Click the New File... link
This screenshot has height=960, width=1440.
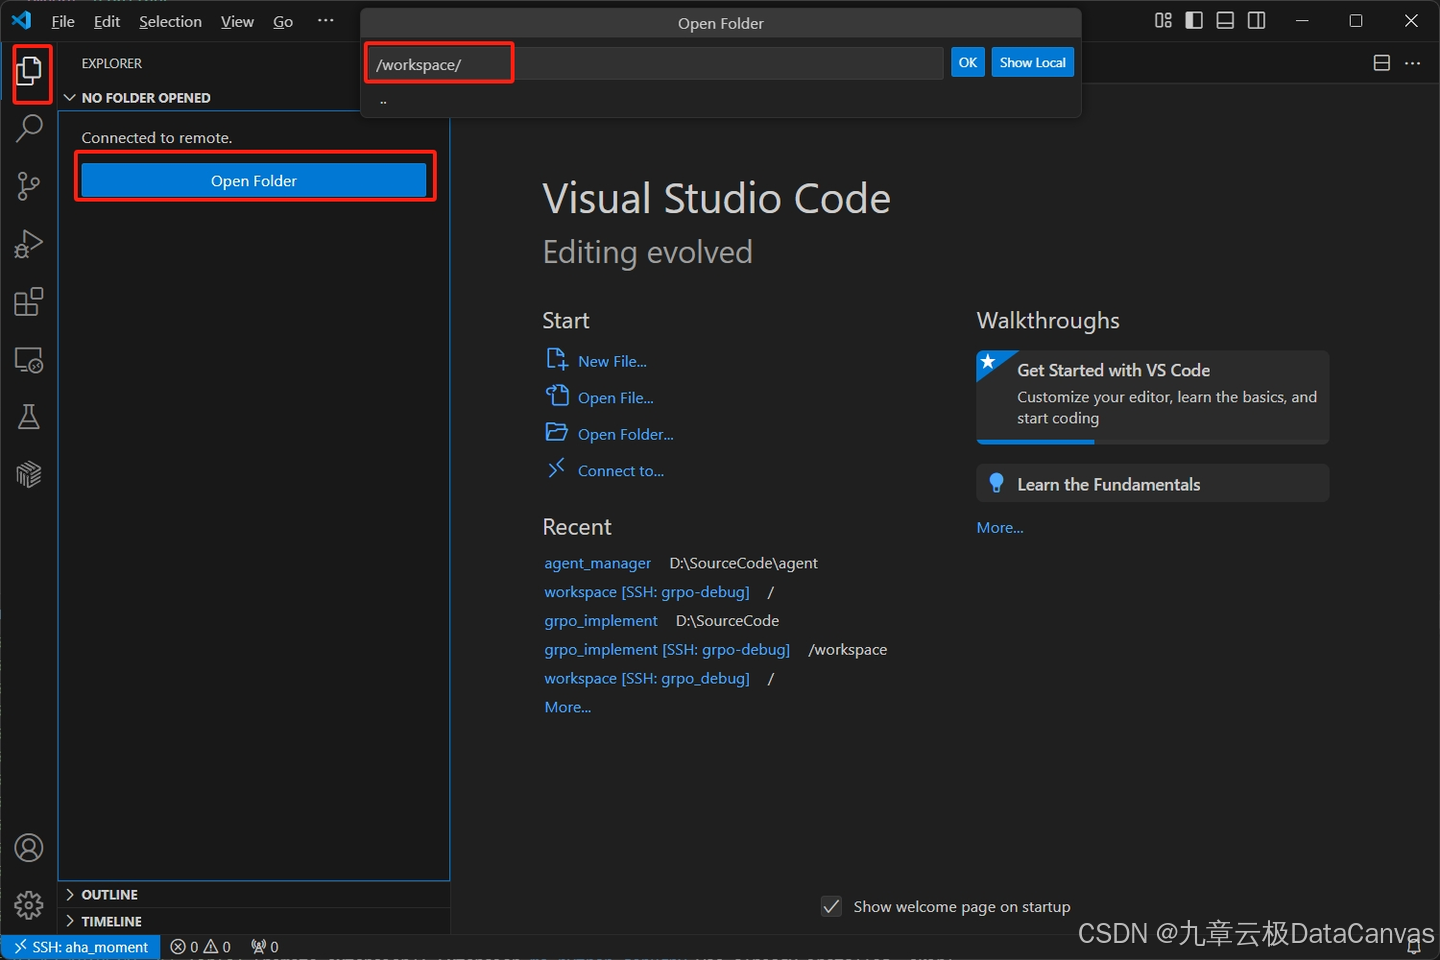point(612,361)
